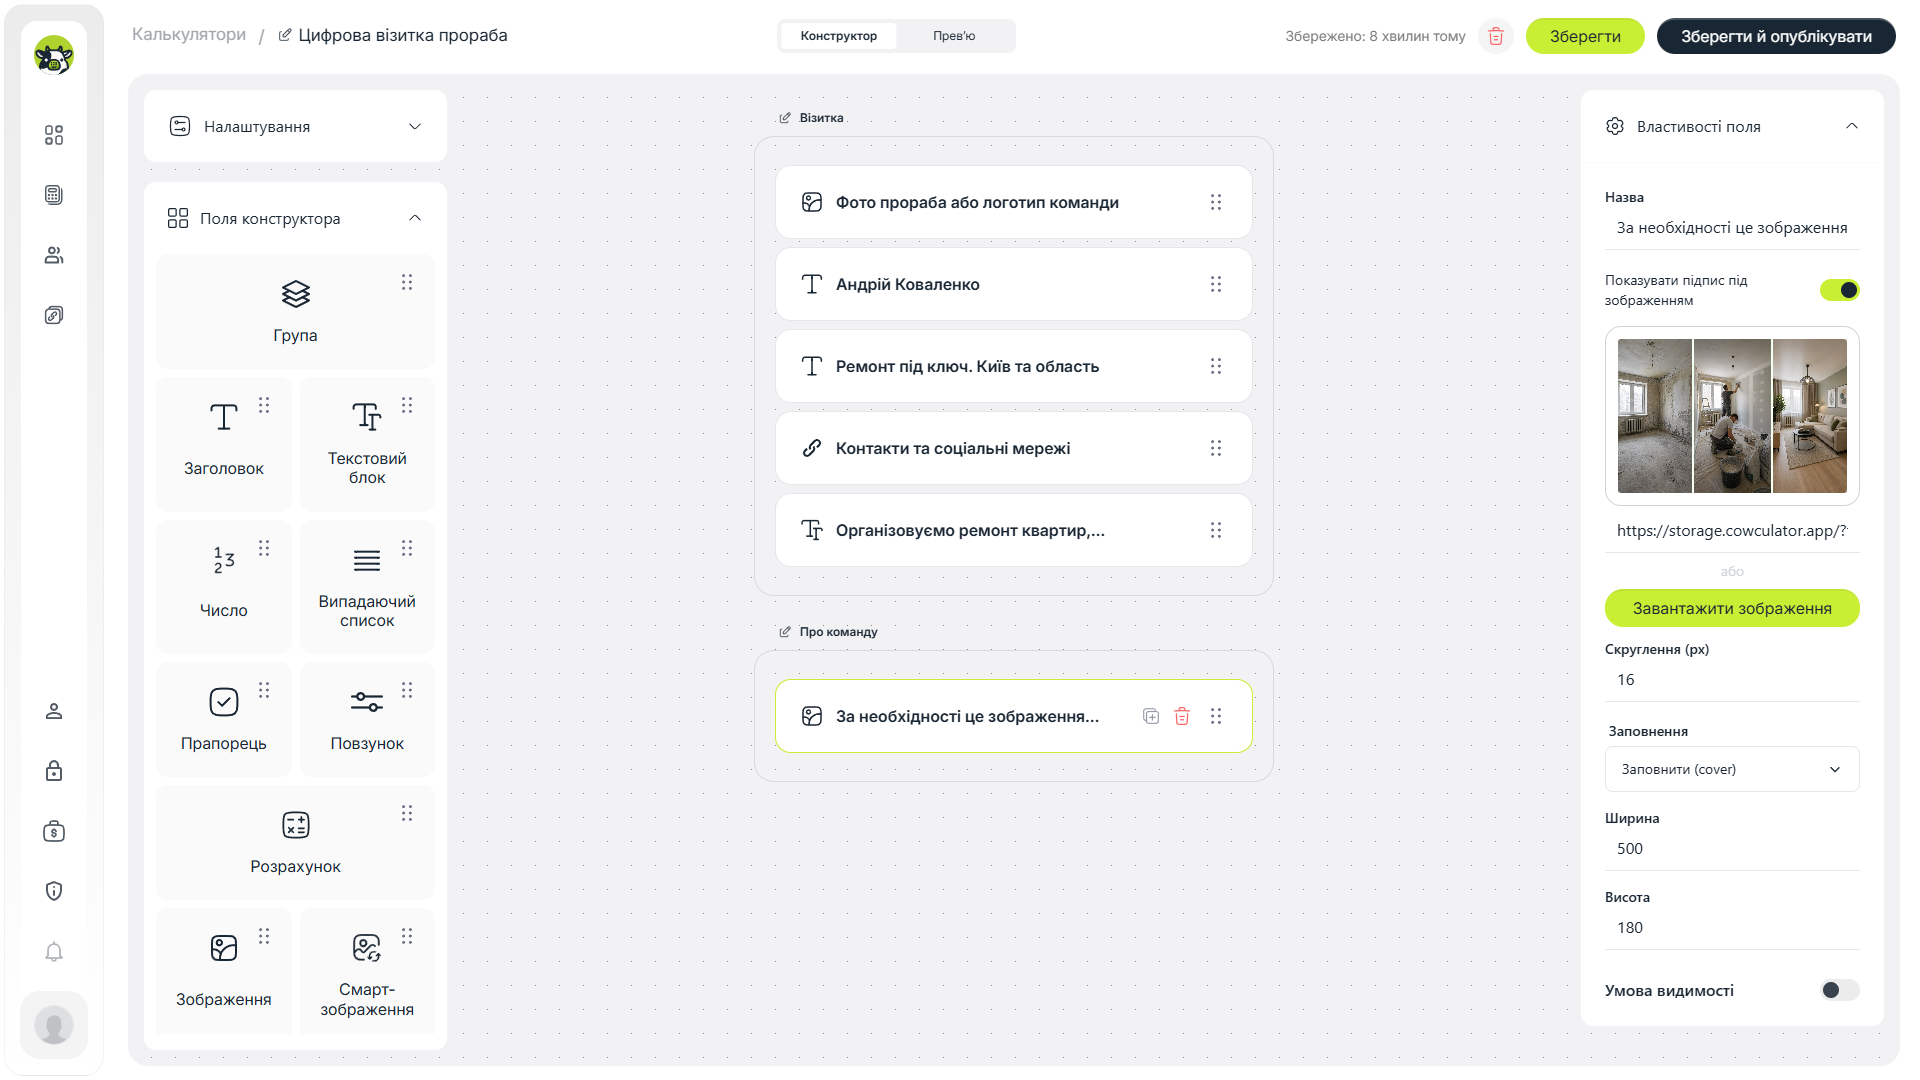The width and height of the screenshot is (1920, 1080).
Task: Open the notifications bell in sidebar
Action: 54,952
